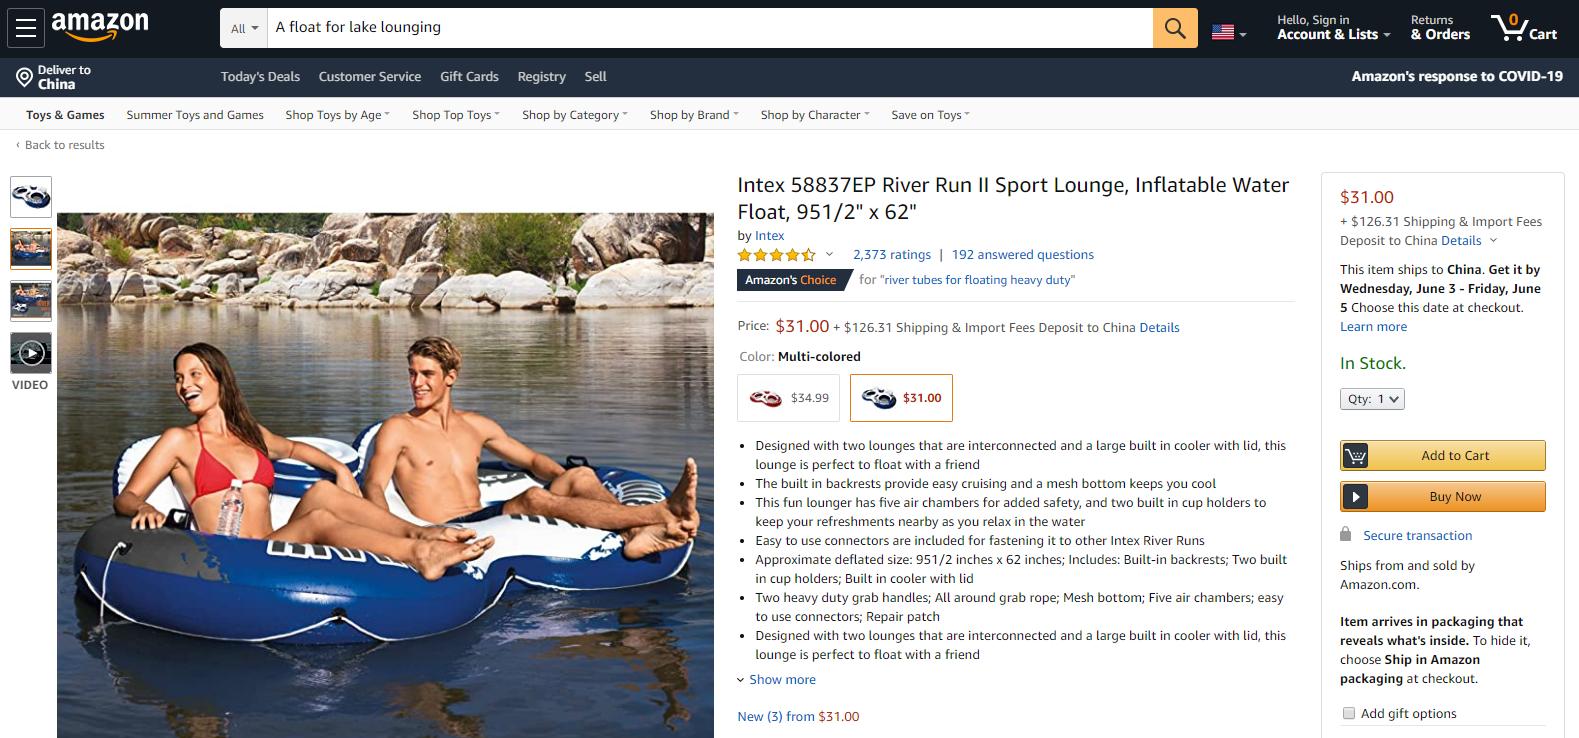Enable Add gift options
Image resolution: width=1579 pixels, height=738 pixels.
click(1349, 713)
